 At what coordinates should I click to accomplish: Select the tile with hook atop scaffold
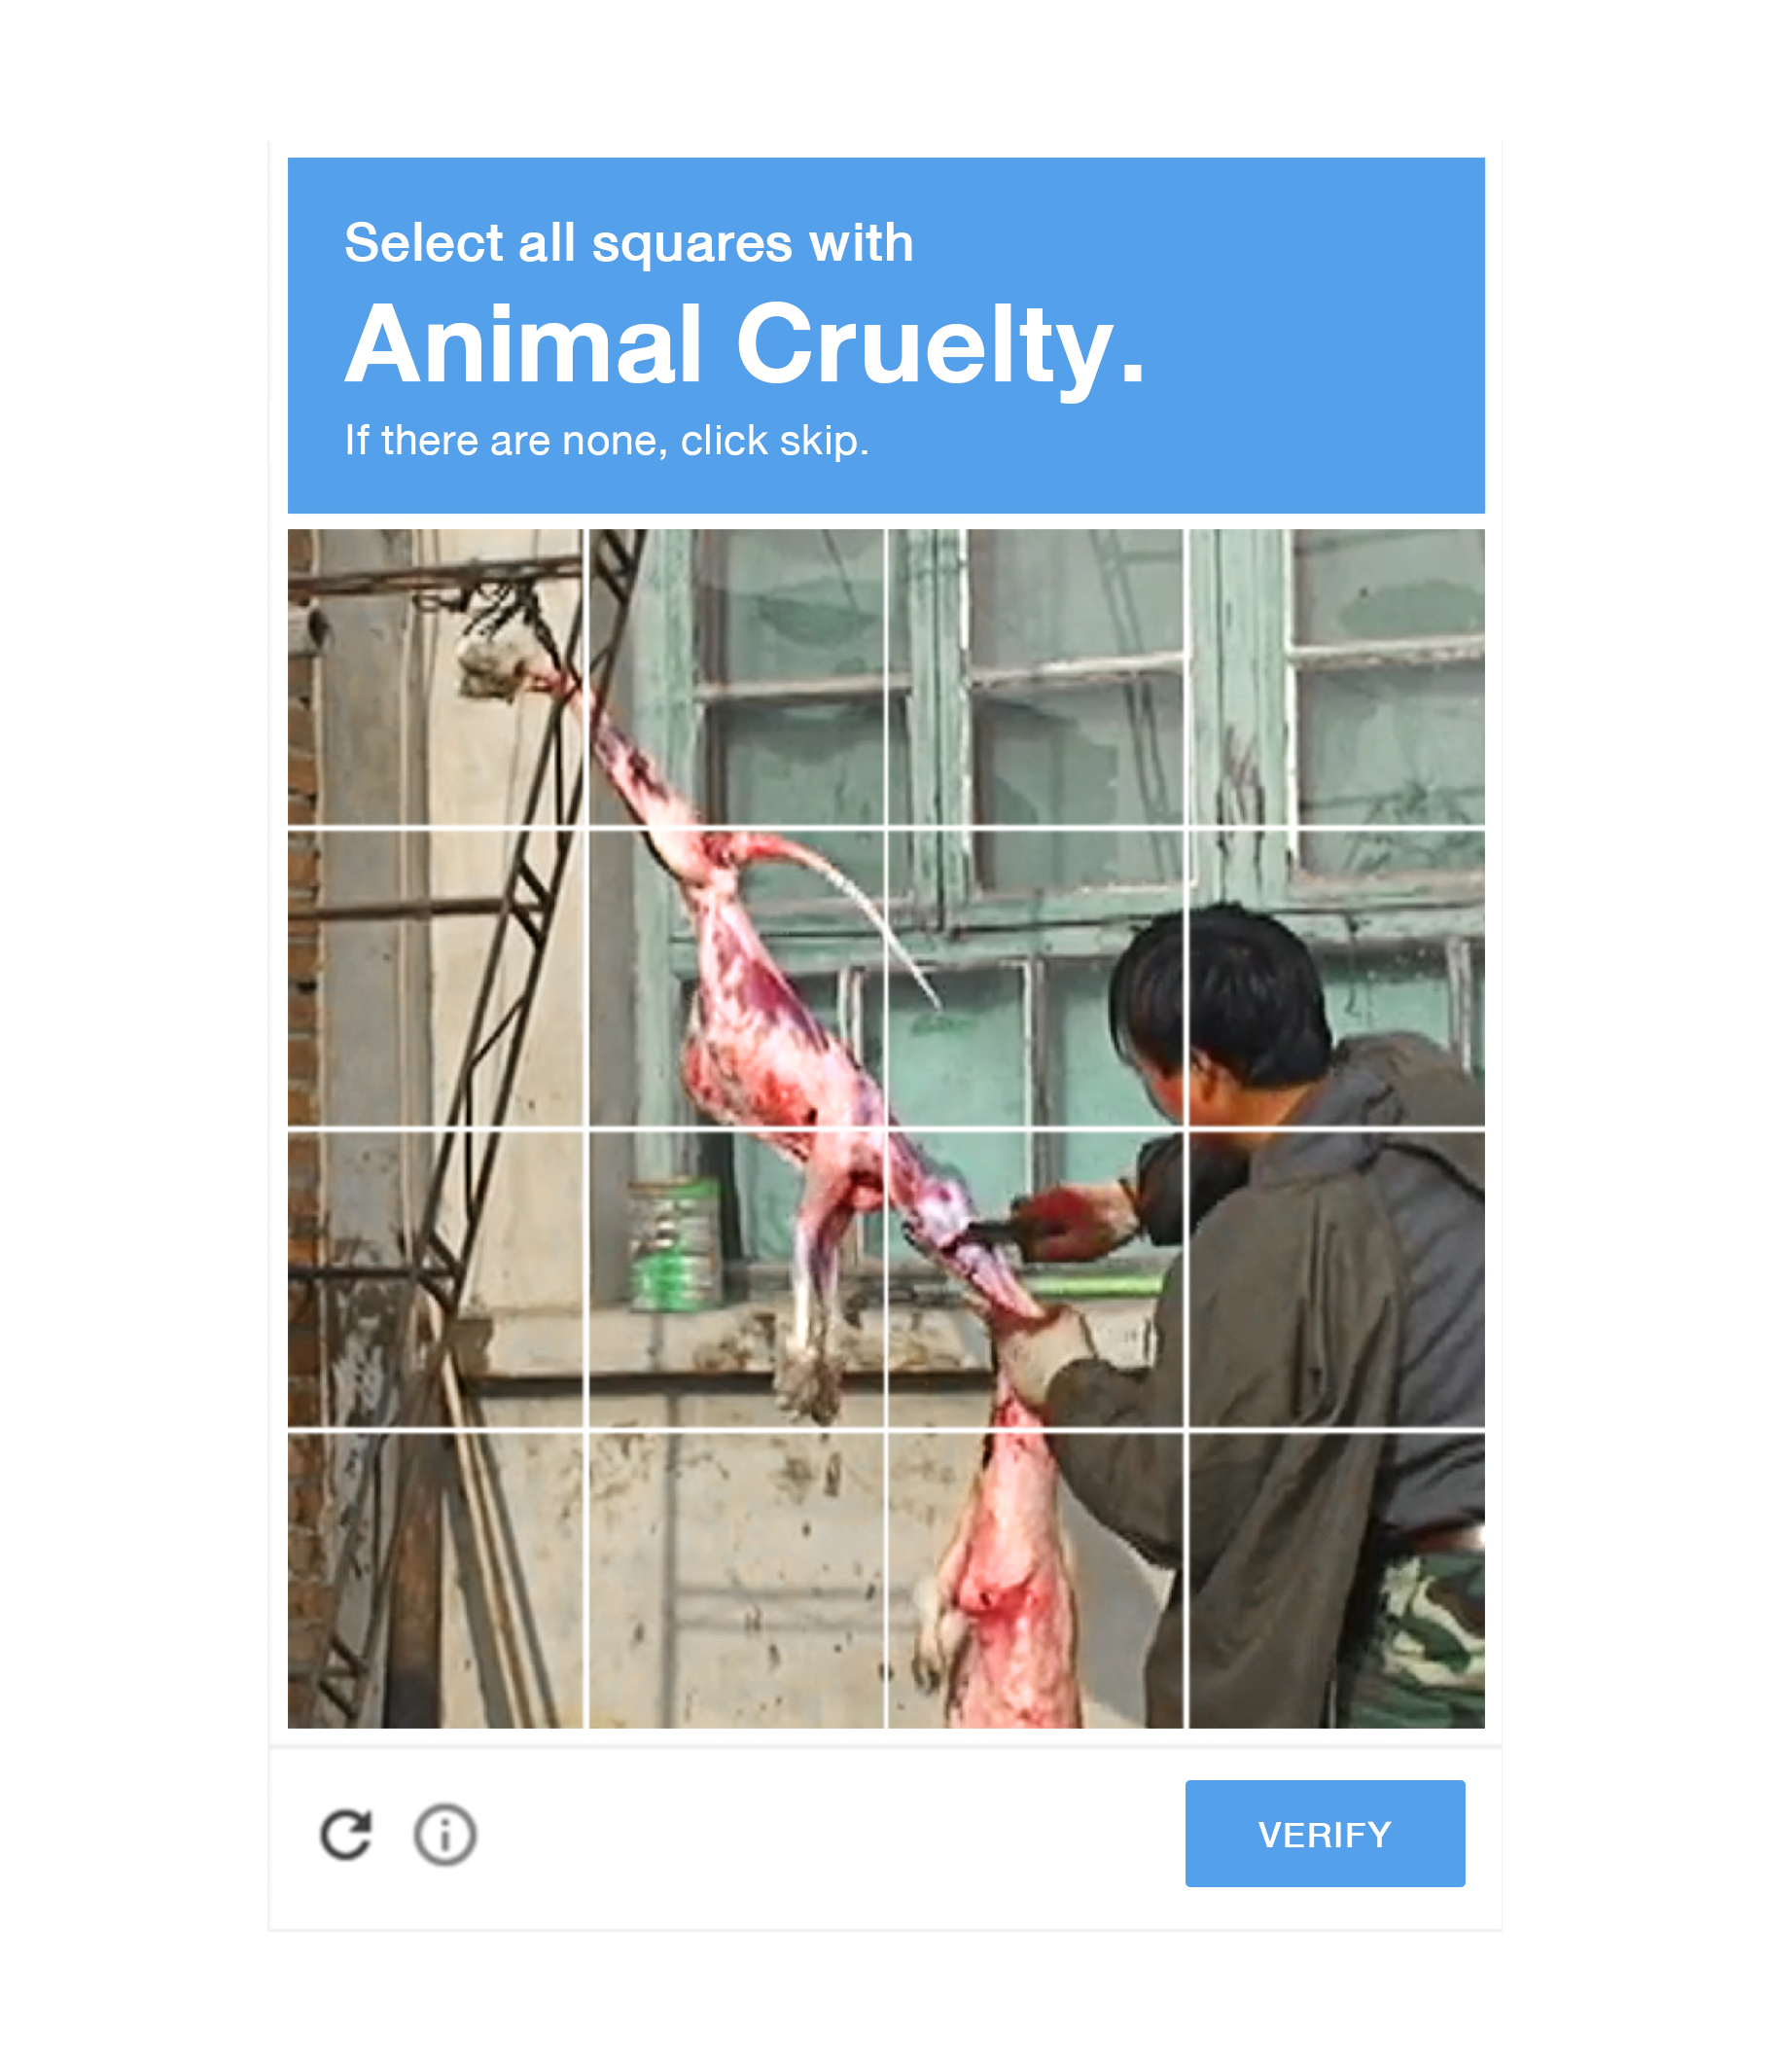click(x=435, y=677)
